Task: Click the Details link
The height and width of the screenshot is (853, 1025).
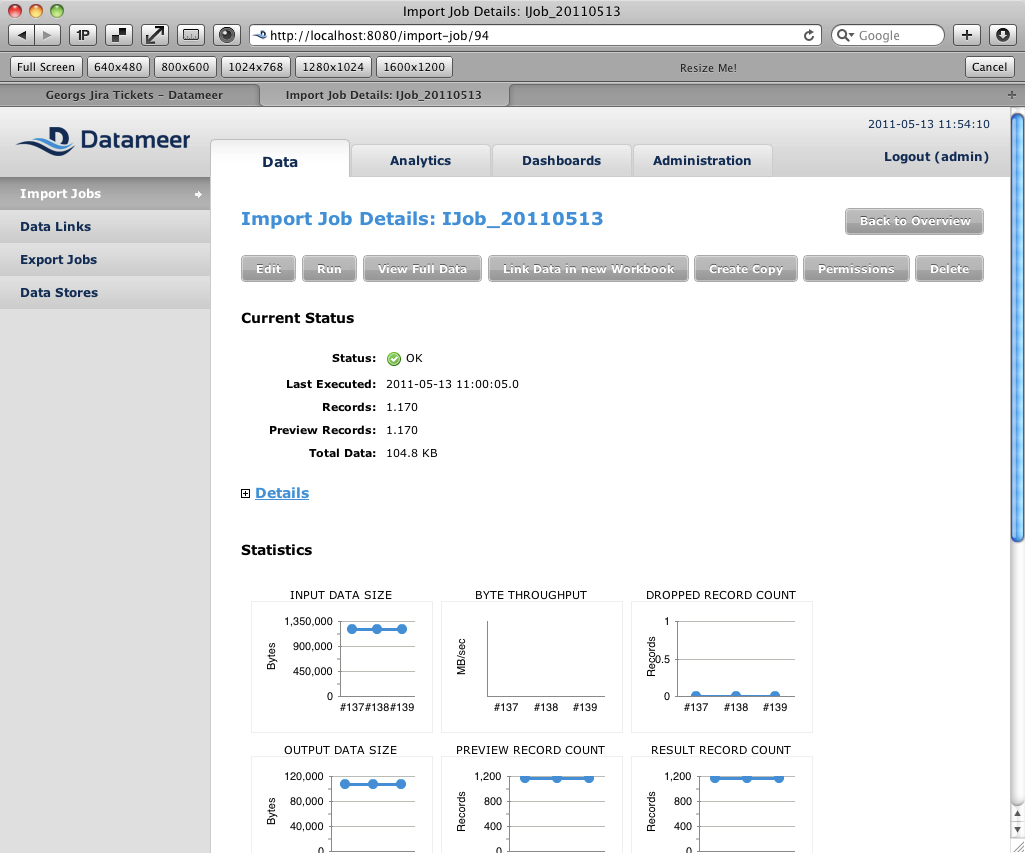Action: point(282,493)
